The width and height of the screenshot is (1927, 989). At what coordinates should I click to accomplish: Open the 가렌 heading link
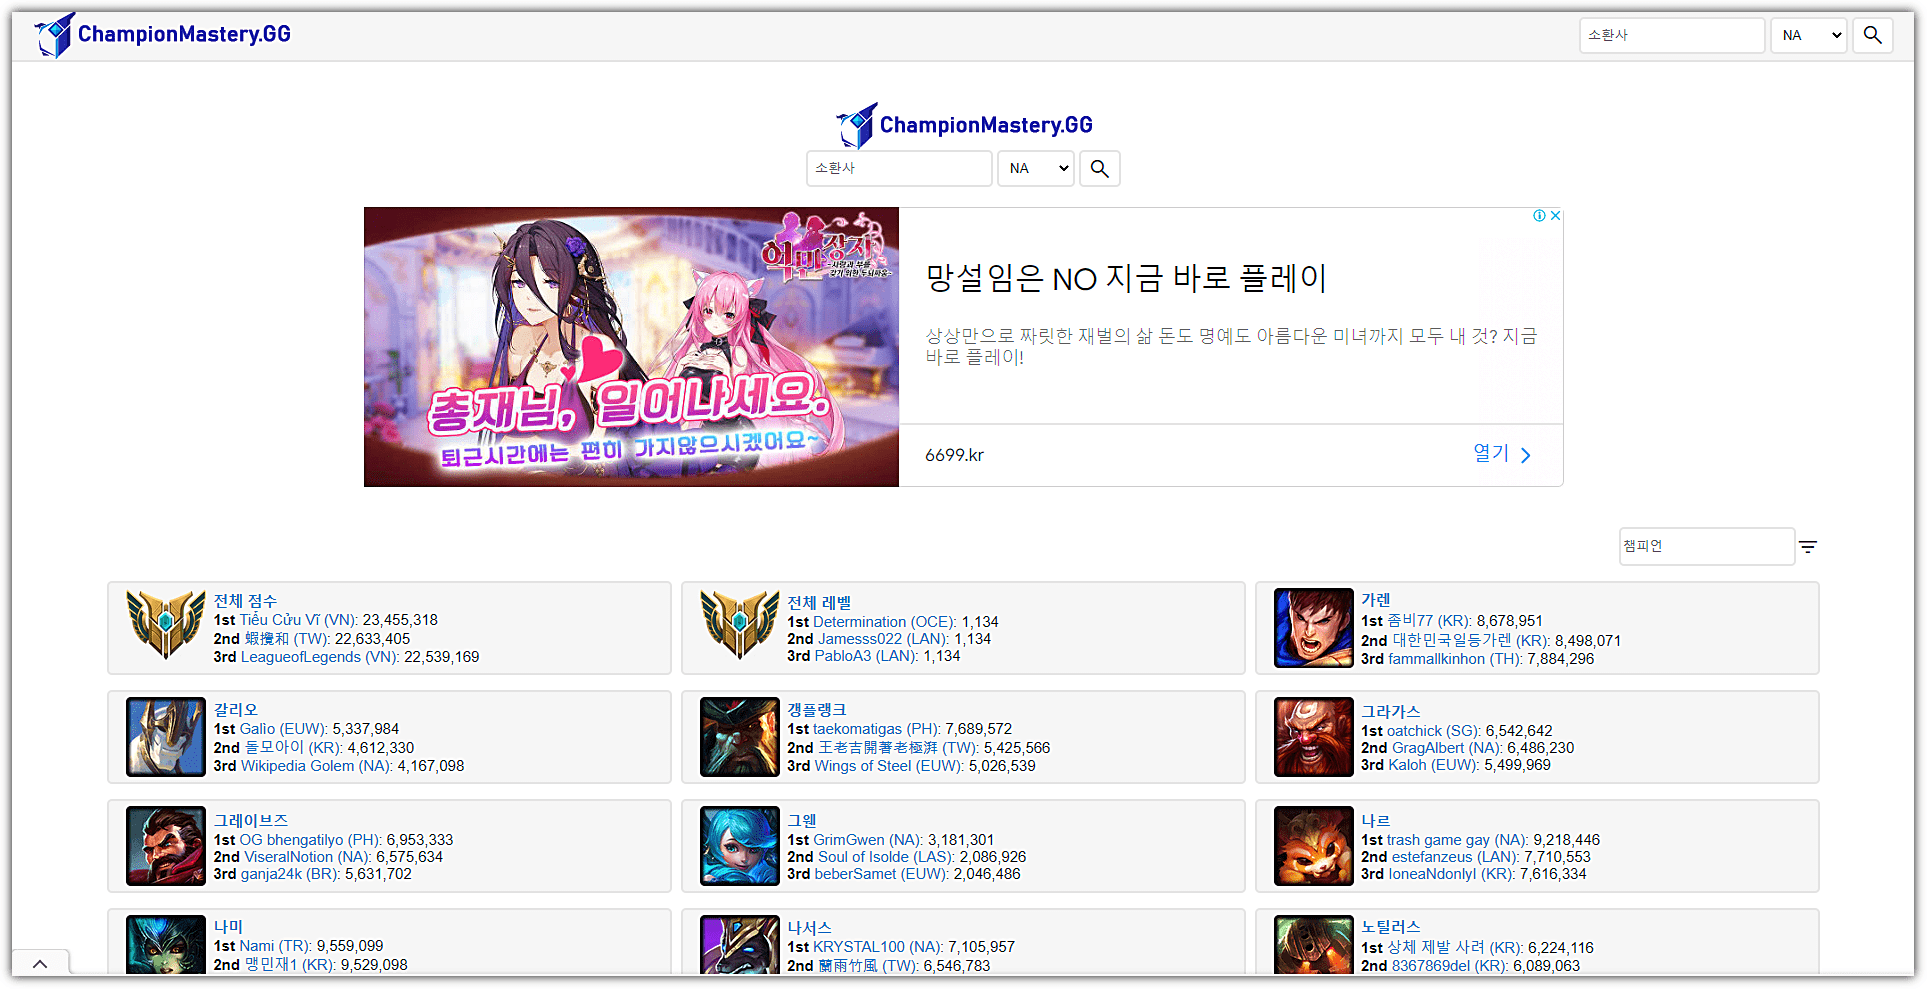click(x=1376, y=600)
